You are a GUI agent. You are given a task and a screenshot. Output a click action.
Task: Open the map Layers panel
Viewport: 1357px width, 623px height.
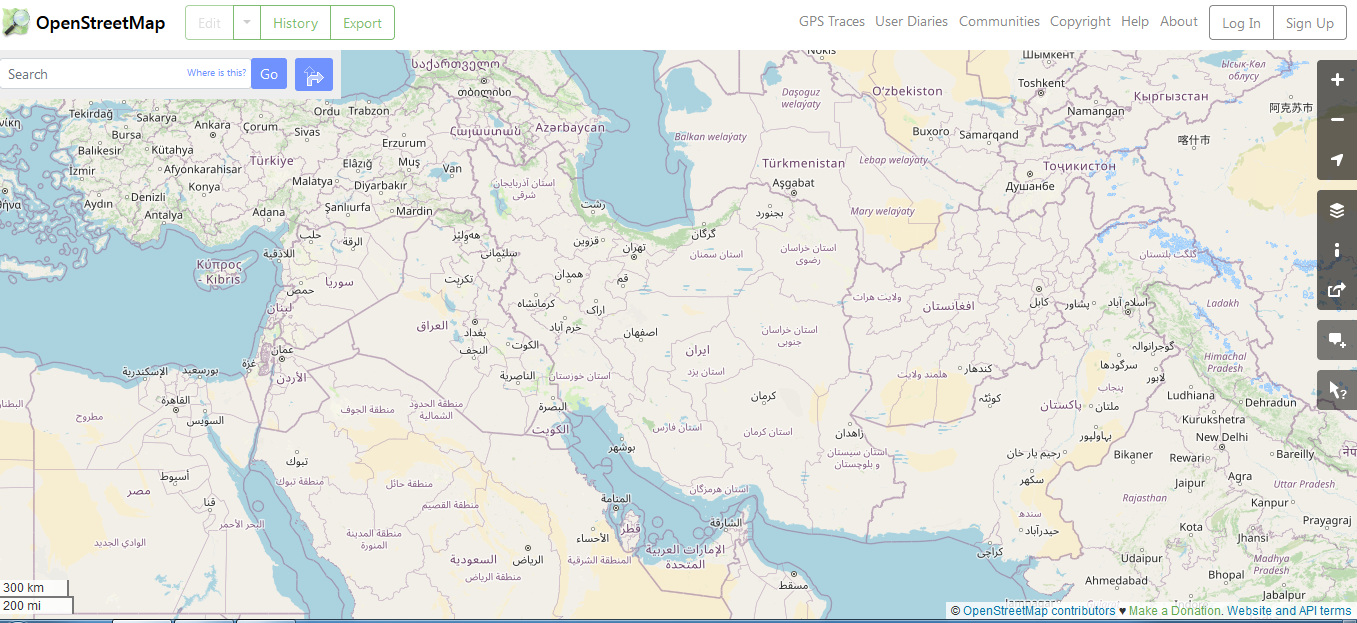(1337, 211)
